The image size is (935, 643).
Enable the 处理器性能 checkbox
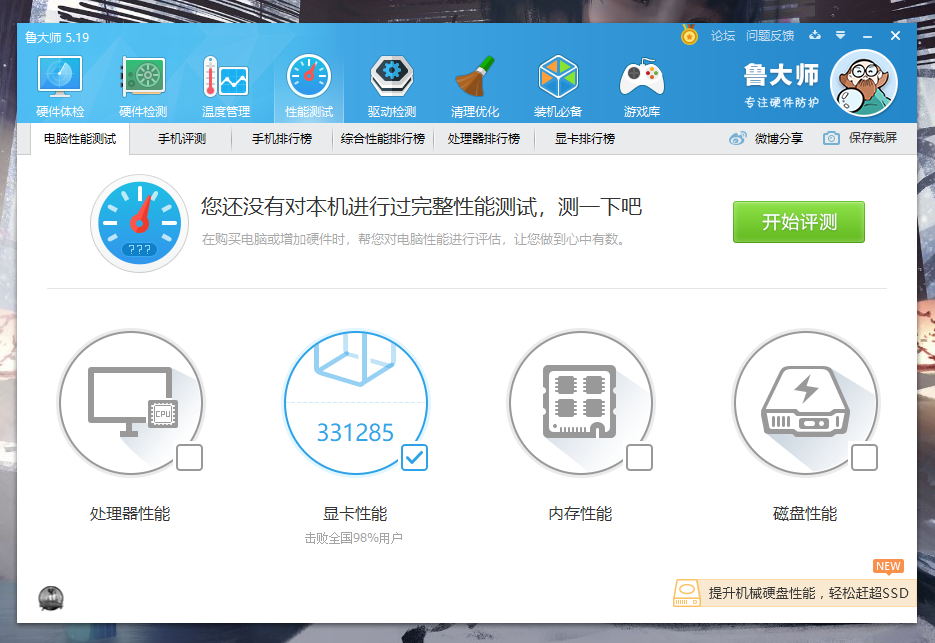click(190, 457)
